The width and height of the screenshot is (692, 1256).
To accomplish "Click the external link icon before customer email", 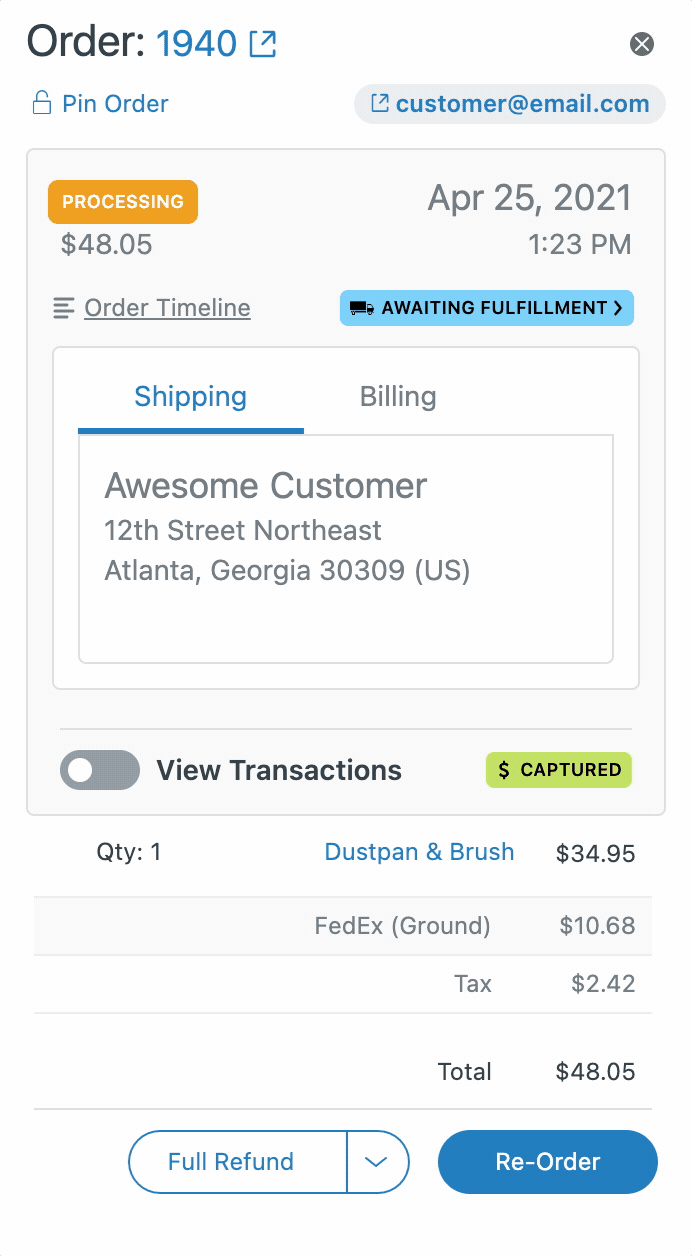I will point(380,103).
